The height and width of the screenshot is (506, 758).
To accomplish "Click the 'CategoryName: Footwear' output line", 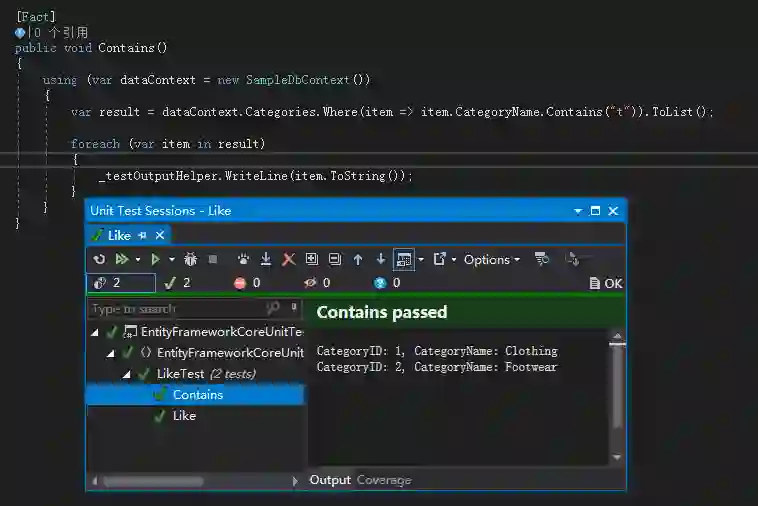I will coord(486,367).
